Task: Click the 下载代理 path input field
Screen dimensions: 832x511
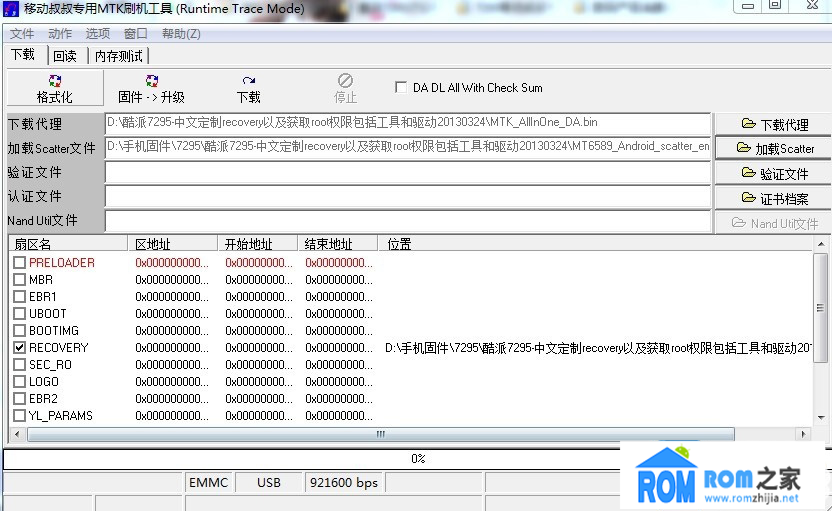Action: coord(408,124)
